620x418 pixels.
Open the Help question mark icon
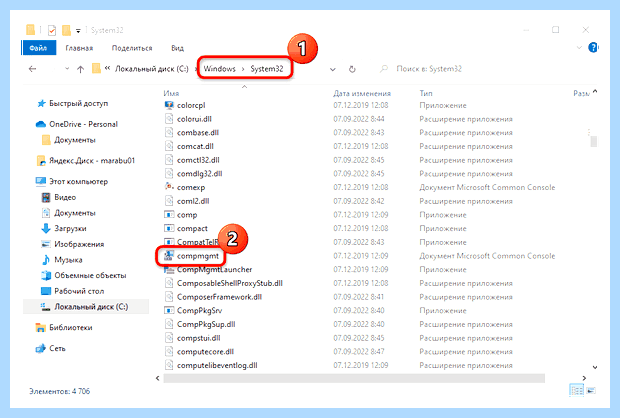coord(593,47)
